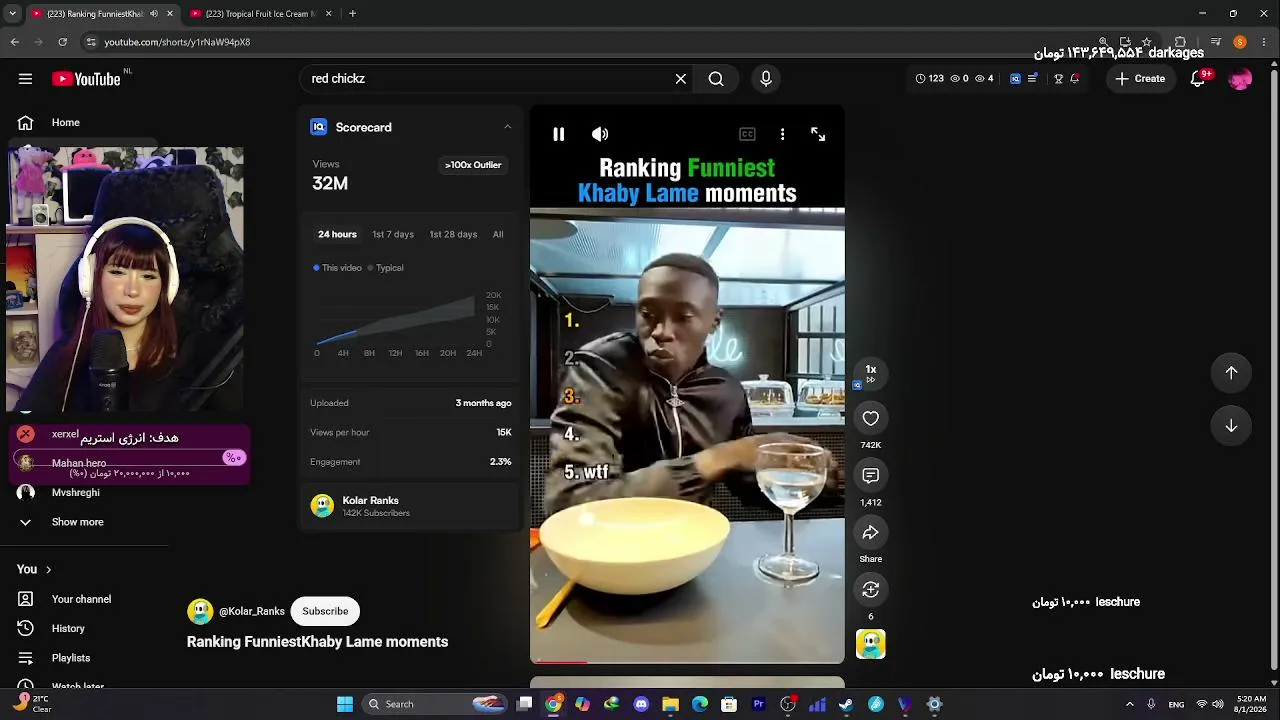Screen dimensions: 1280x720
Task: Switch to the Tropical Fruit Ice Cream tab
Action: click(260, 14)
